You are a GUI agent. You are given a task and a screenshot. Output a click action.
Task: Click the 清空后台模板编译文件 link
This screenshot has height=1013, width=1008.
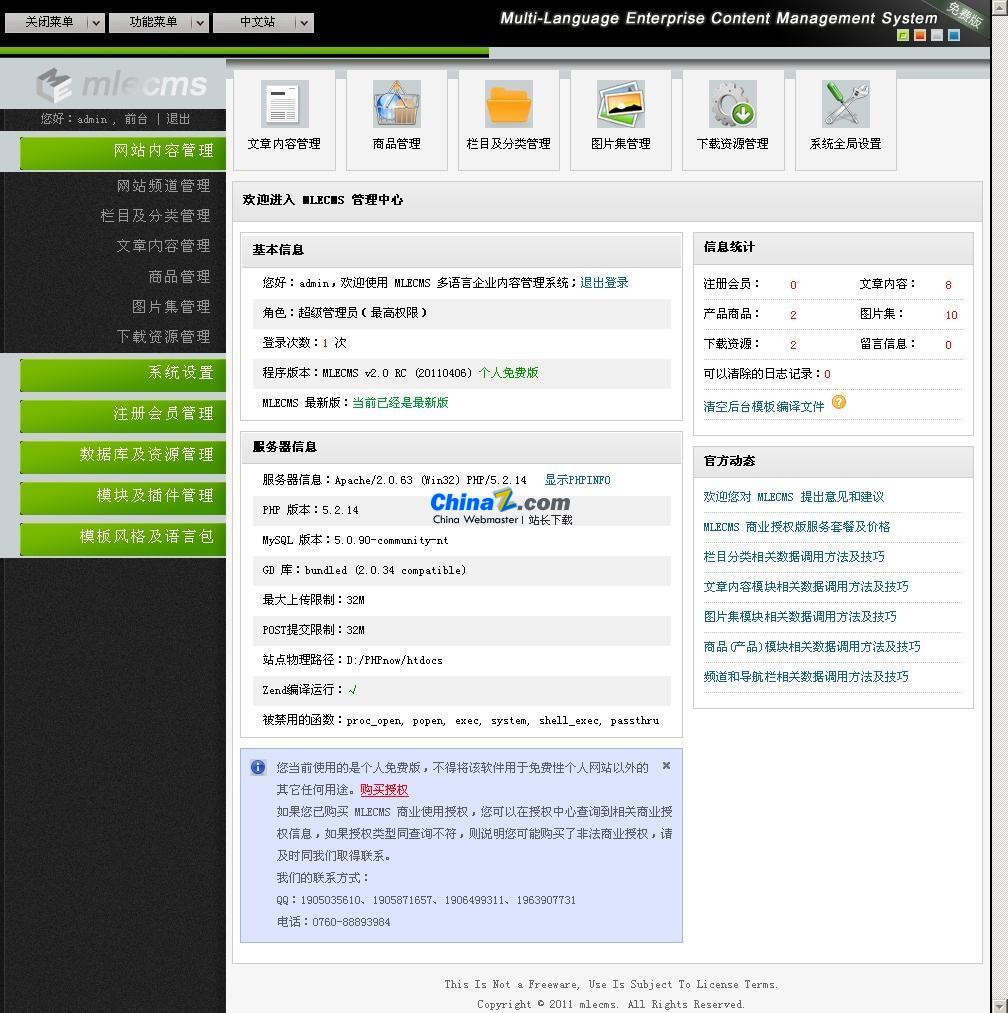click(764, 406)
